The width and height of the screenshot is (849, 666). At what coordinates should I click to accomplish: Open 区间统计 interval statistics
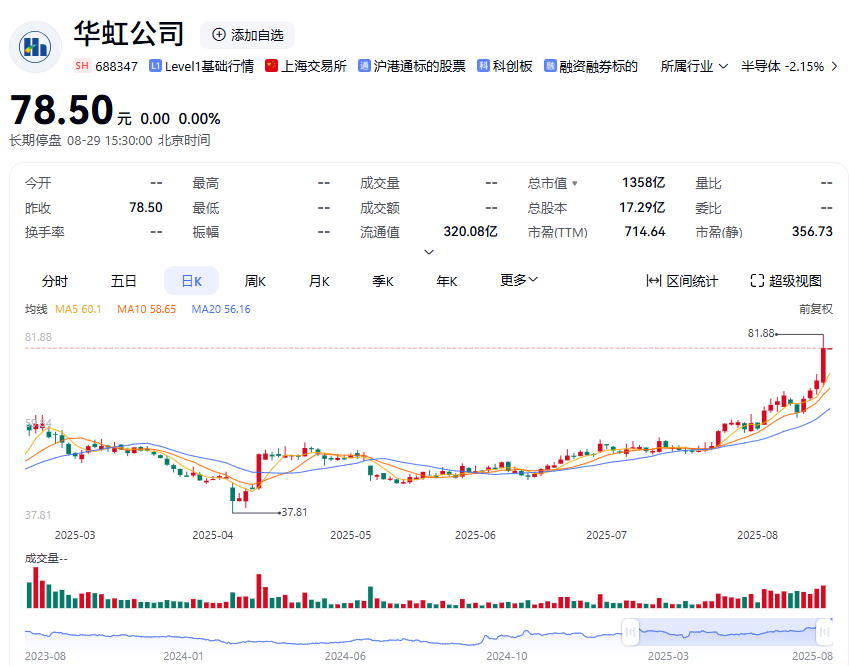682,280
